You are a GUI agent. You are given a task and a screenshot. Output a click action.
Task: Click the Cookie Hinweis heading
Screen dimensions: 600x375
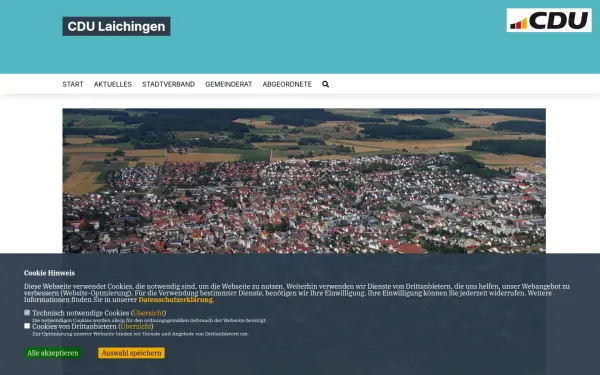[49, 273]
